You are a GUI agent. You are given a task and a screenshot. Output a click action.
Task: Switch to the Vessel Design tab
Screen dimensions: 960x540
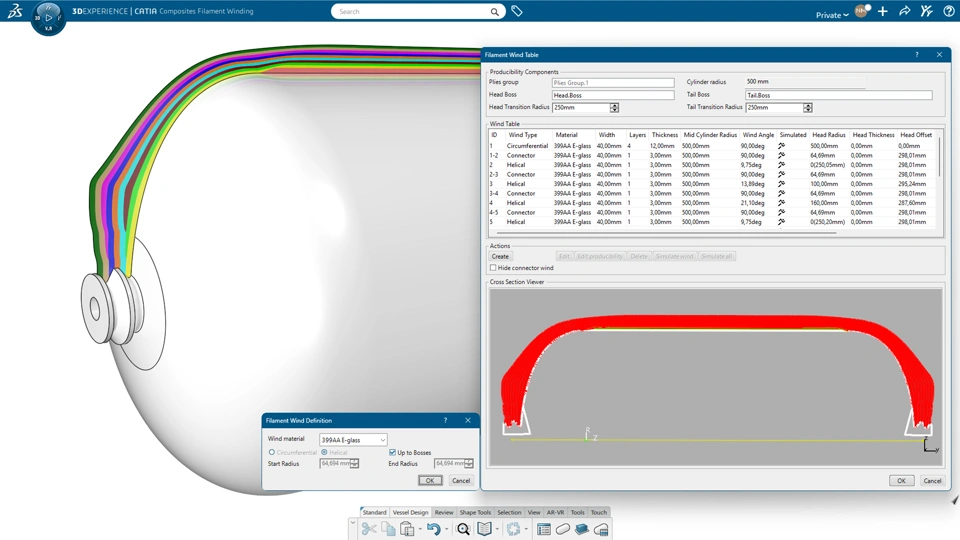410,512
